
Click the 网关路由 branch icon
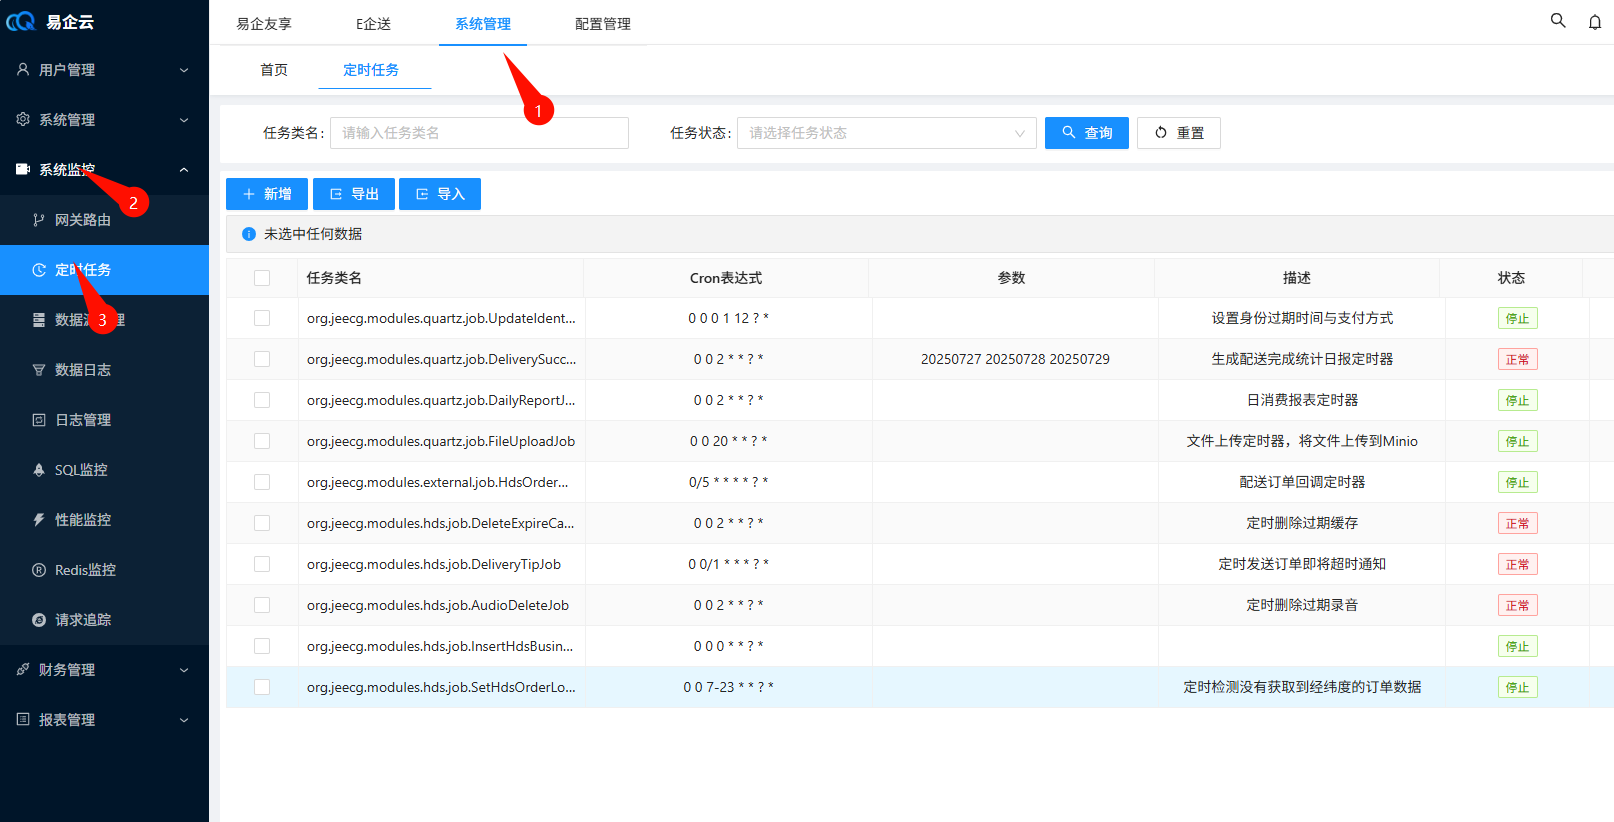tap(39, 219)
